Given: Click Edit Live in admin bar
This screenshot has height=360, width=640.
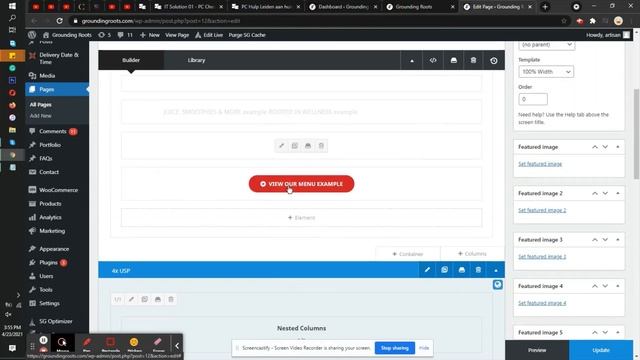Looking at the screenshot, I should tap(209, 35).
